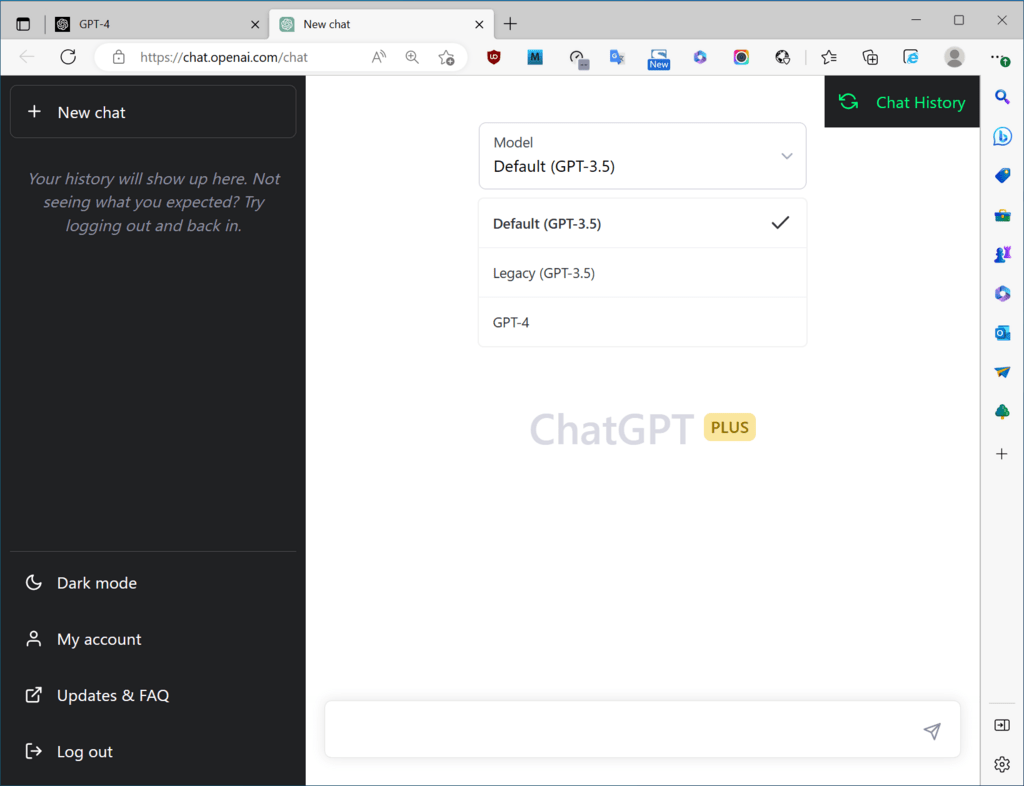Screen dimensions: 1024x786
Task: Click the plus icon to customize sidebar
Action: click(x=1002, y=454)
